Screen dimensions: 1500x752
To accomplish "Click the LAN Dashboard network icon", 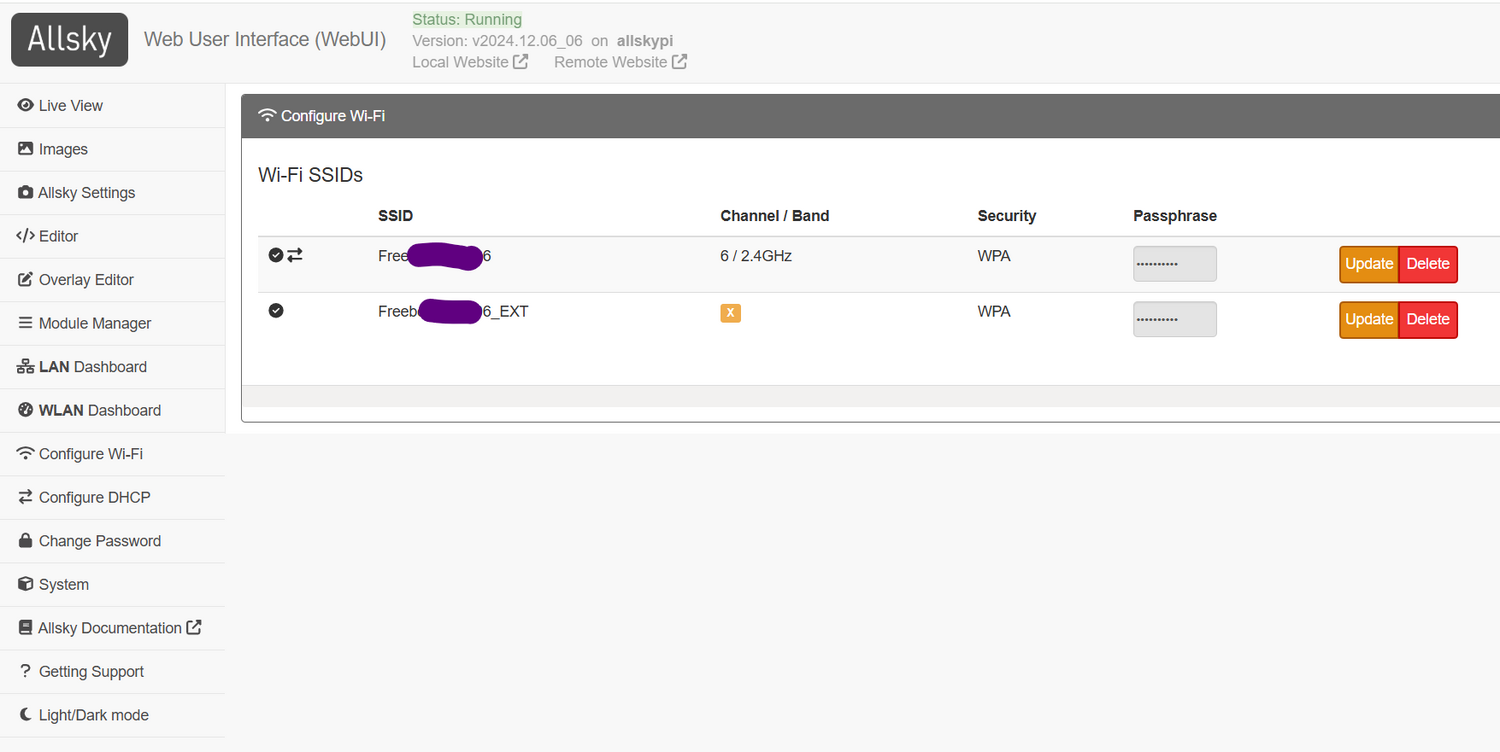I will 26,367.
